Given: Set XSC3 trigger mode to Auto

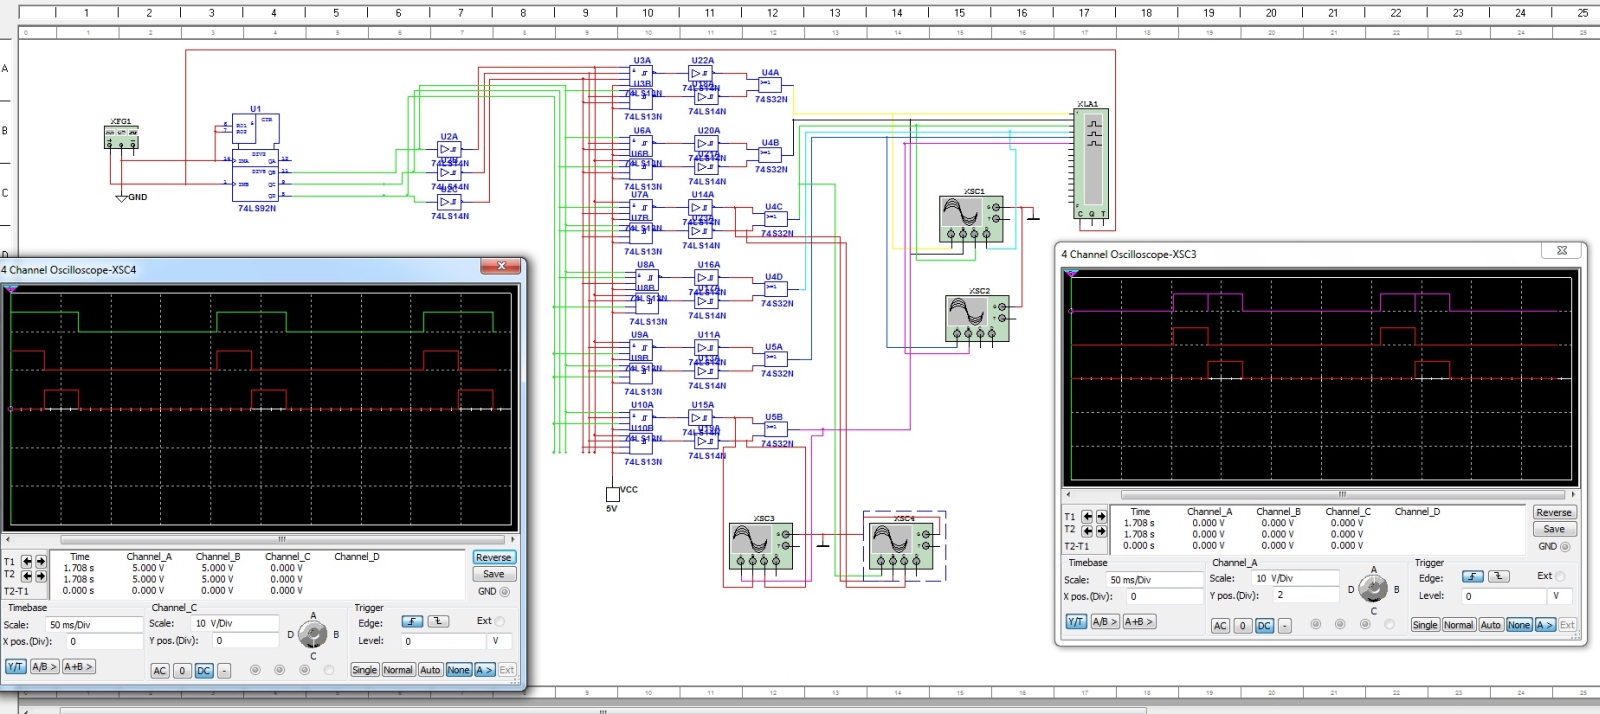Looking at the screenshot, I should pos(1491,625).
